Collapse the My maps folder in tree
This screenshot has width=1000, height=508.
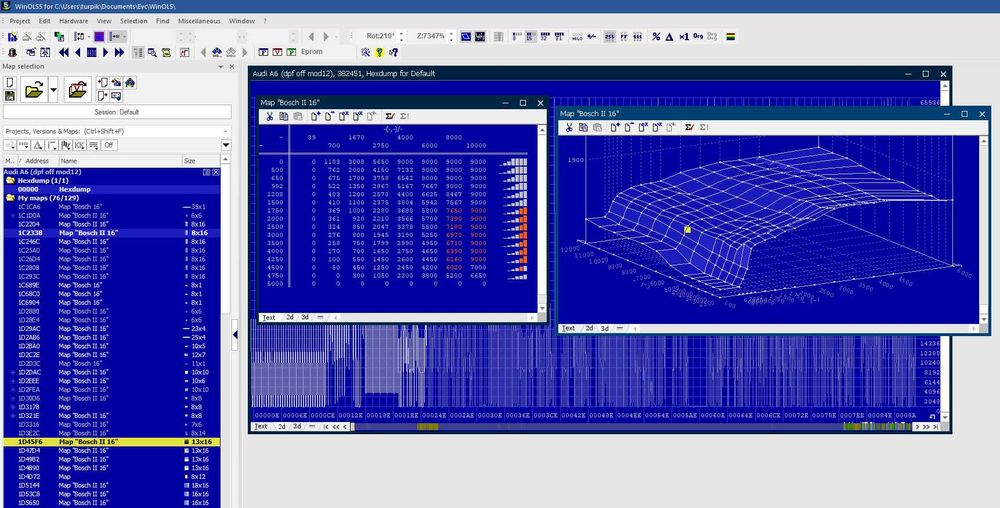(10, 198)
